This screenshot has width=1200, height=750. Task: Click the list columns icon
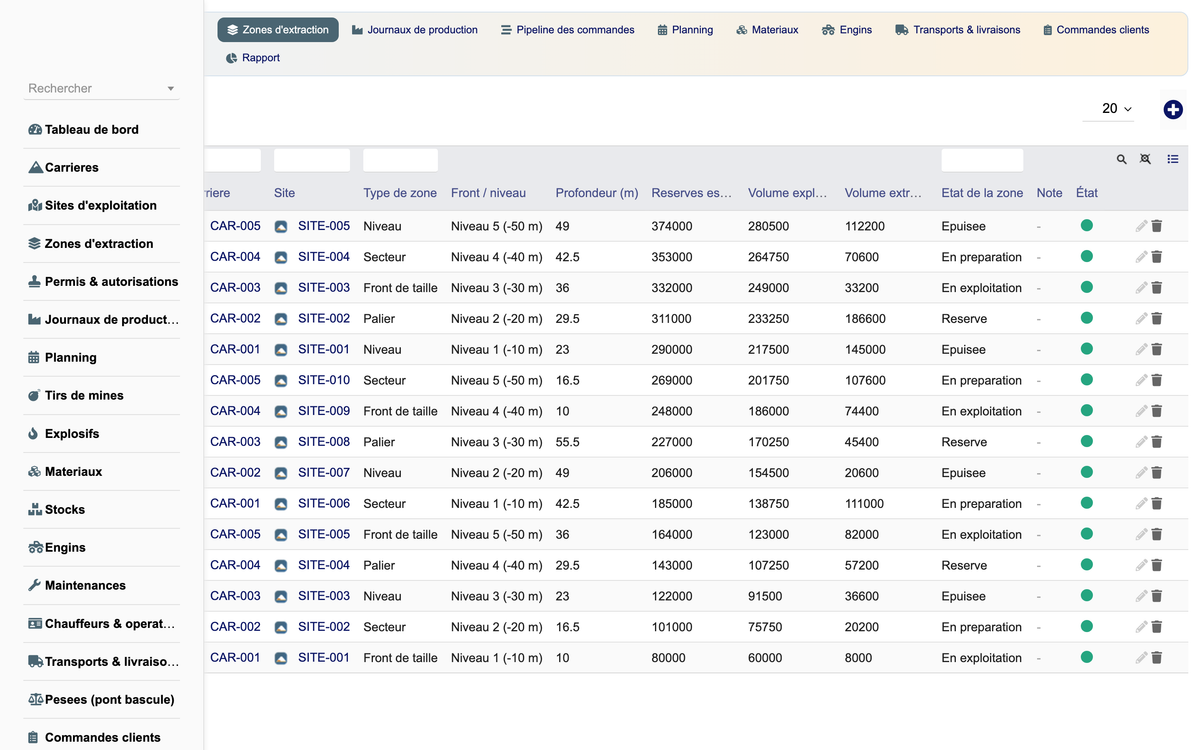tap(1173, 159)
